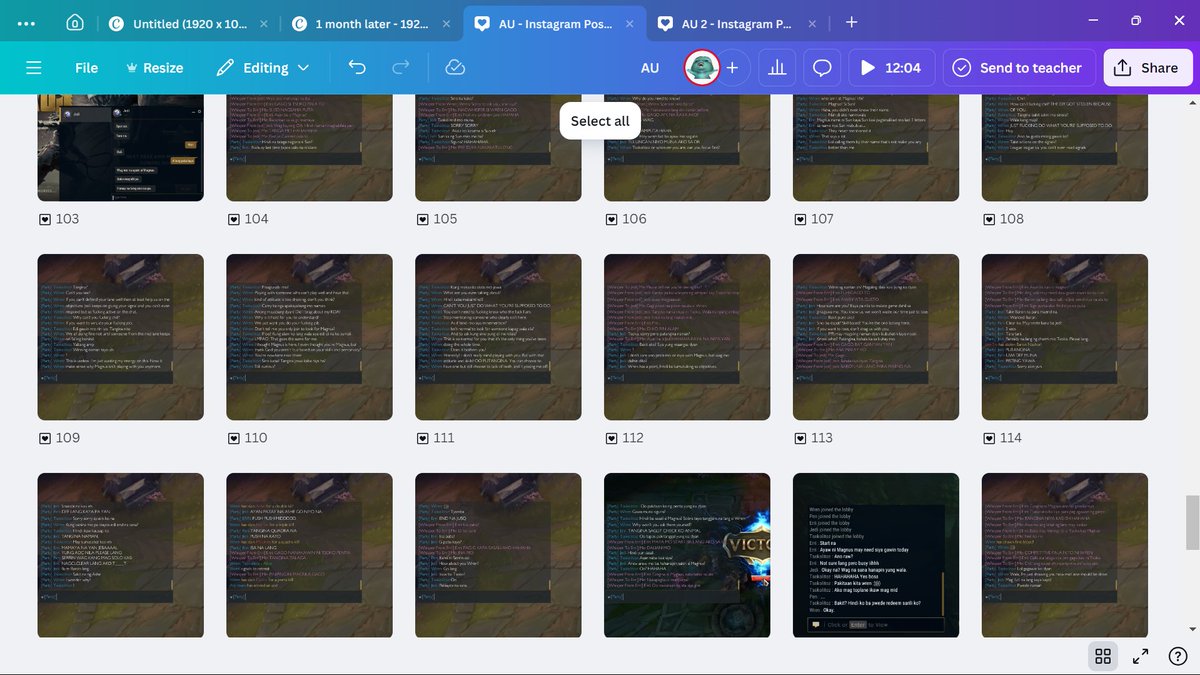Select page 105 thumbnail

498,147
